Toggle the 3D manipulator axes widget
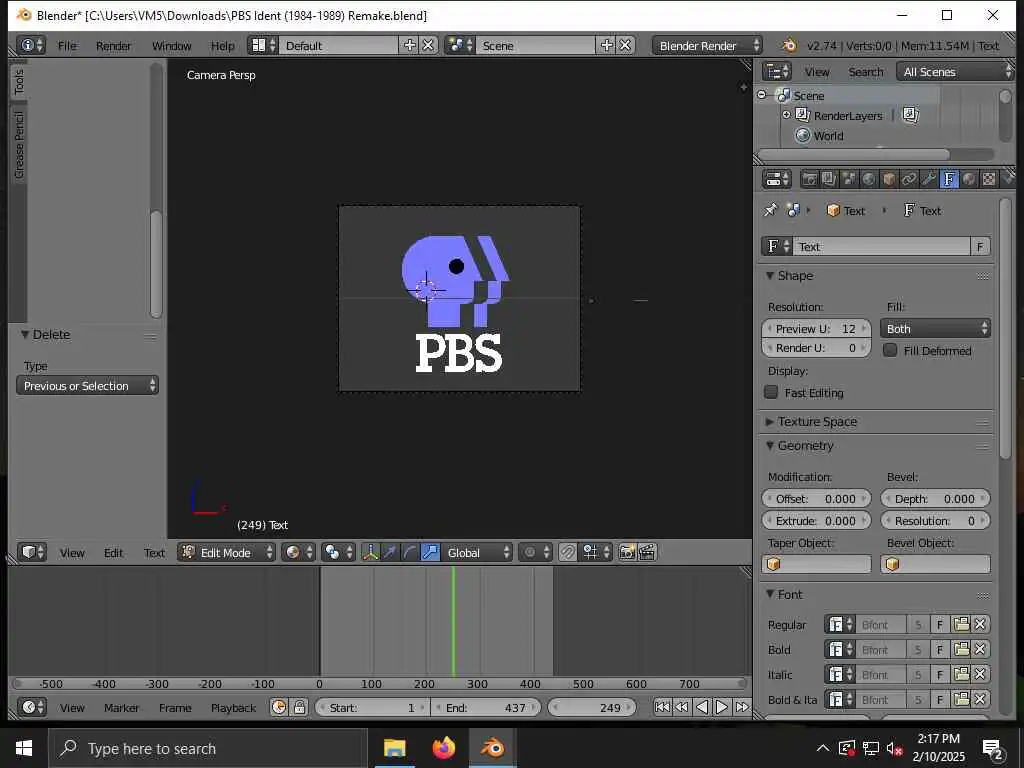The height and width of the screenshot is (768, 1024). (370, 552)
